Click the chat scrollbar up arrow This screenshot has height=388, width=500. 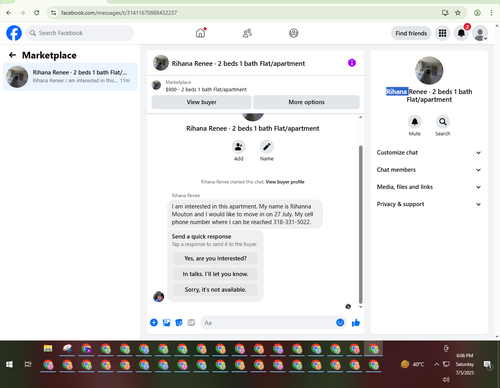tap(360, 117)
